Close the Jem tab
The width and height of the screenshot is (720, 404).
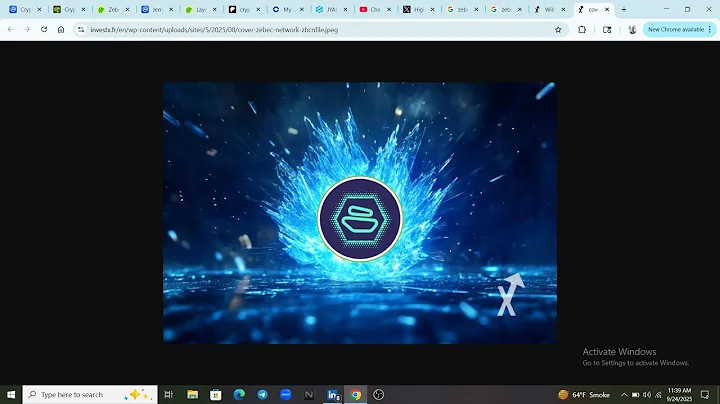[x=171, y=9]
